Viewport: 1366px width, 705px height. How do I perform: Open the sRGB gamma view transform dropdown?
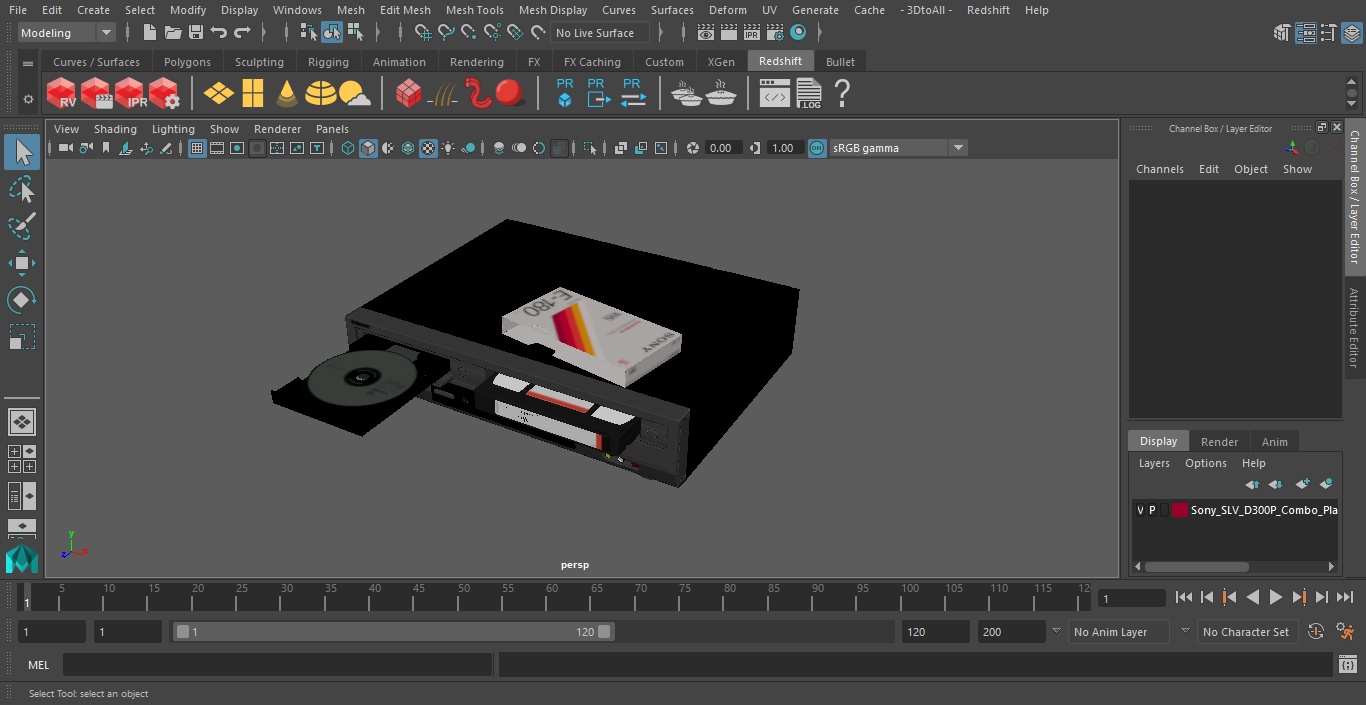click(898, 148)
